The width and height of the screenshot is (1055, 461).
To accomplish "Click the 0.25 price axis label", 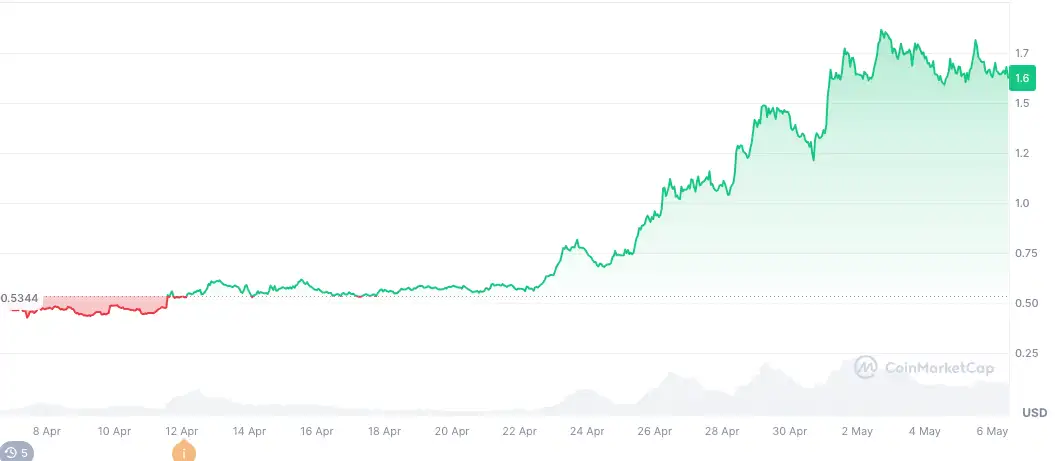I will coord(1025,353).
